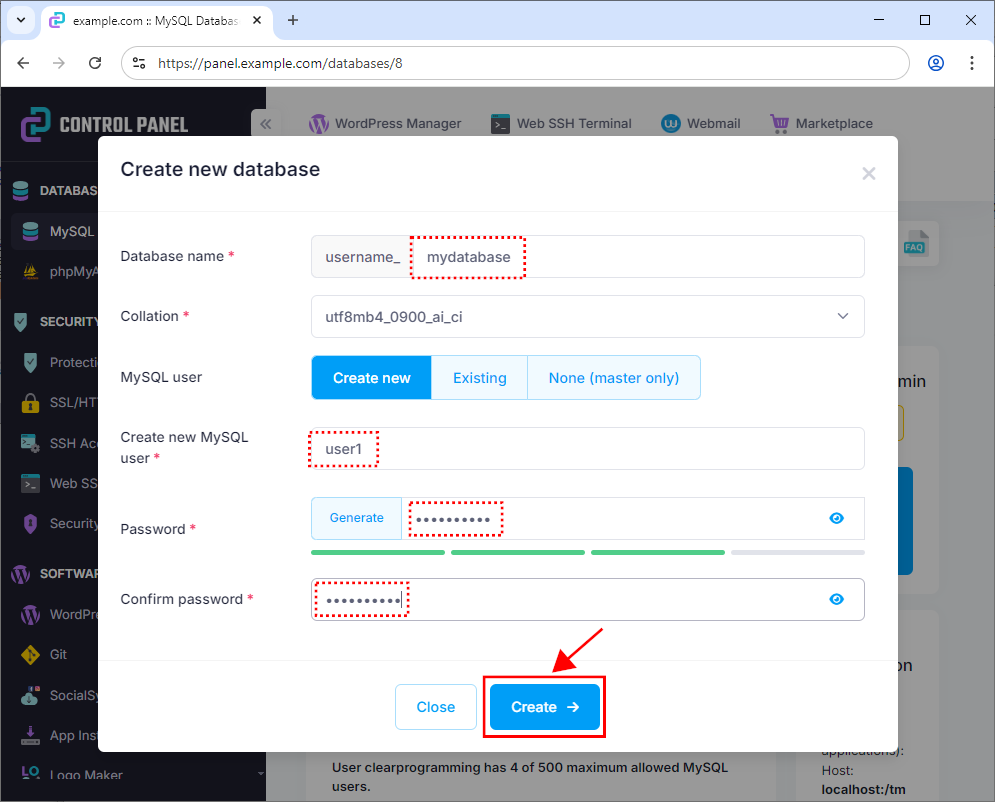Click the Close button in dialog
Image resolution: width=995 pixels, height=802 pixels.
[435, 707]
